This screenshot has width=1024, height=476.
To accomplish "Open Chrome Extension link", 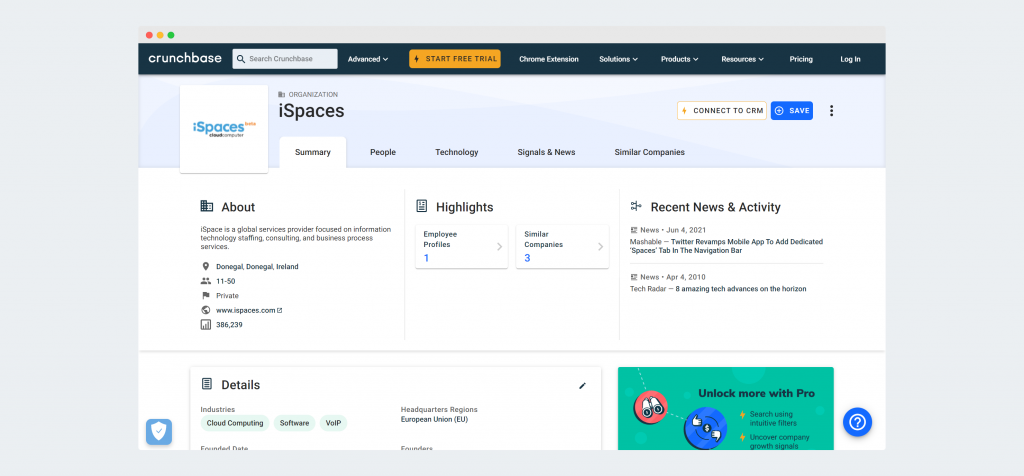I will pyautogui.click(x=549, y=59).
